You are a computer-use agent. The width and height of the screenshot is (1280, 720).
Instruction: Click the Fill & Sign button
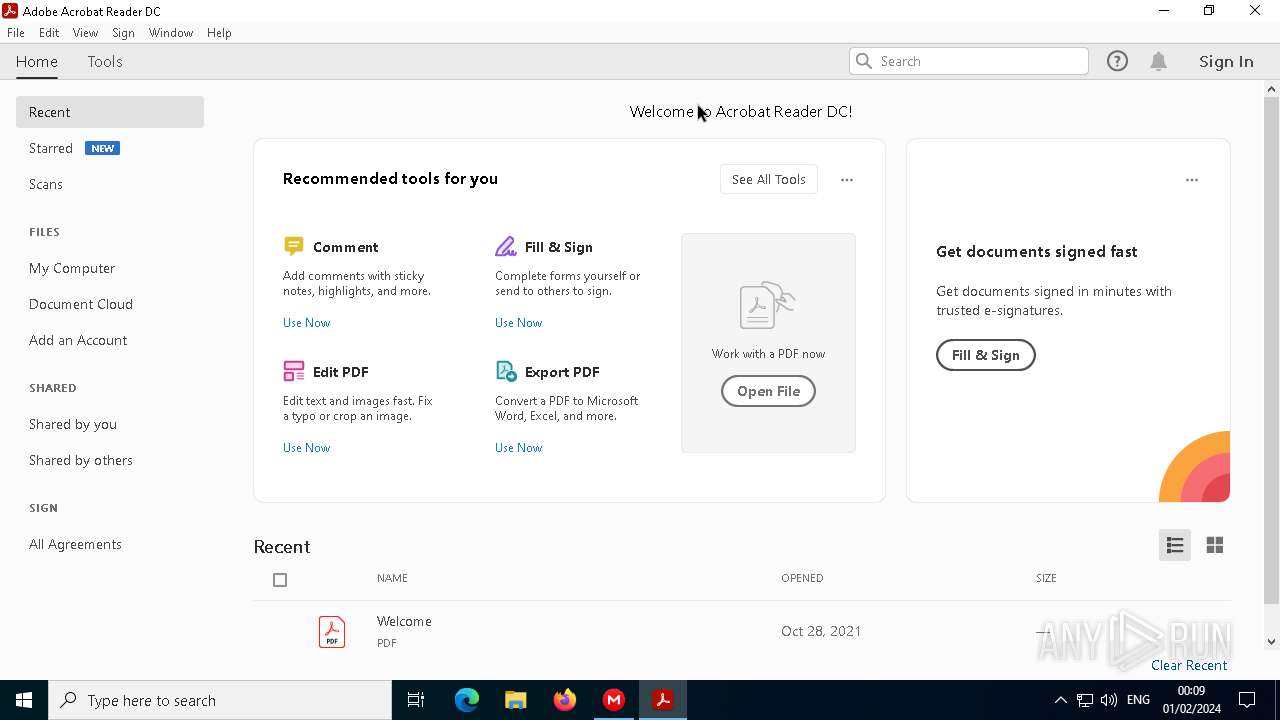point(986,355)
